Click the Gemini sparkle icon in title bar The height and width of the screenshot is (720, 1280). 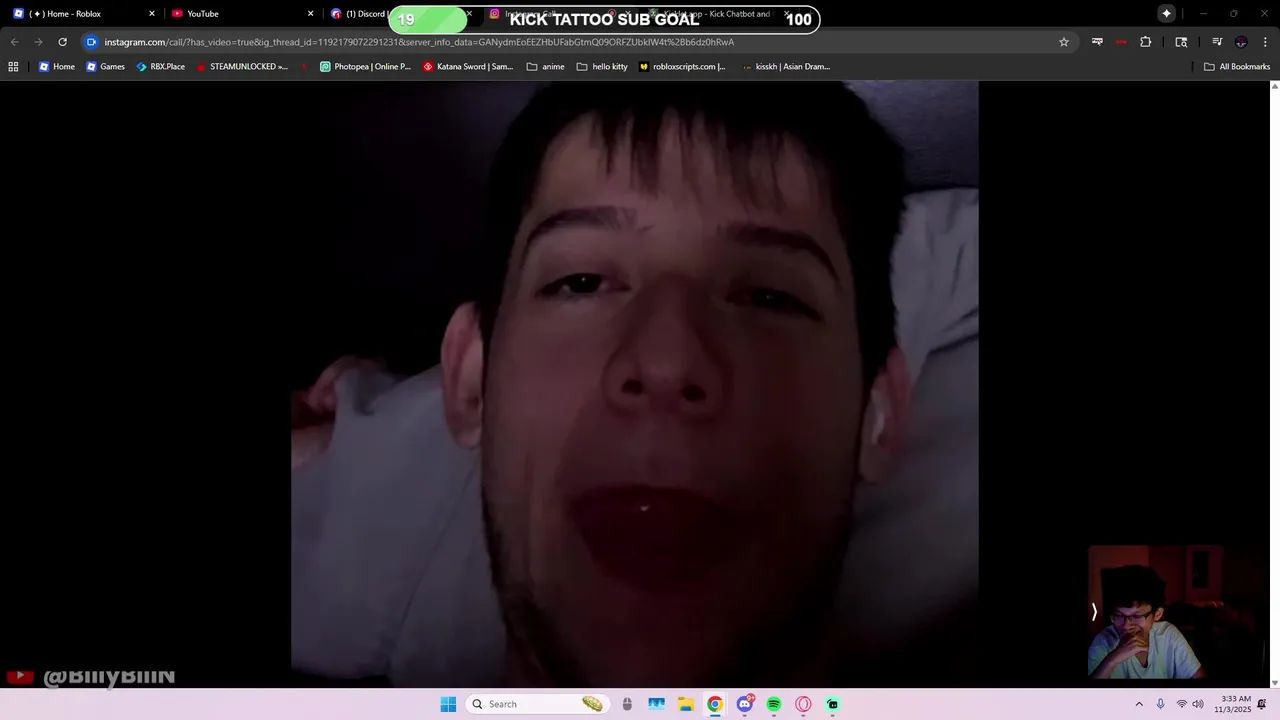pyautogui.click(x=1166, y=13)
